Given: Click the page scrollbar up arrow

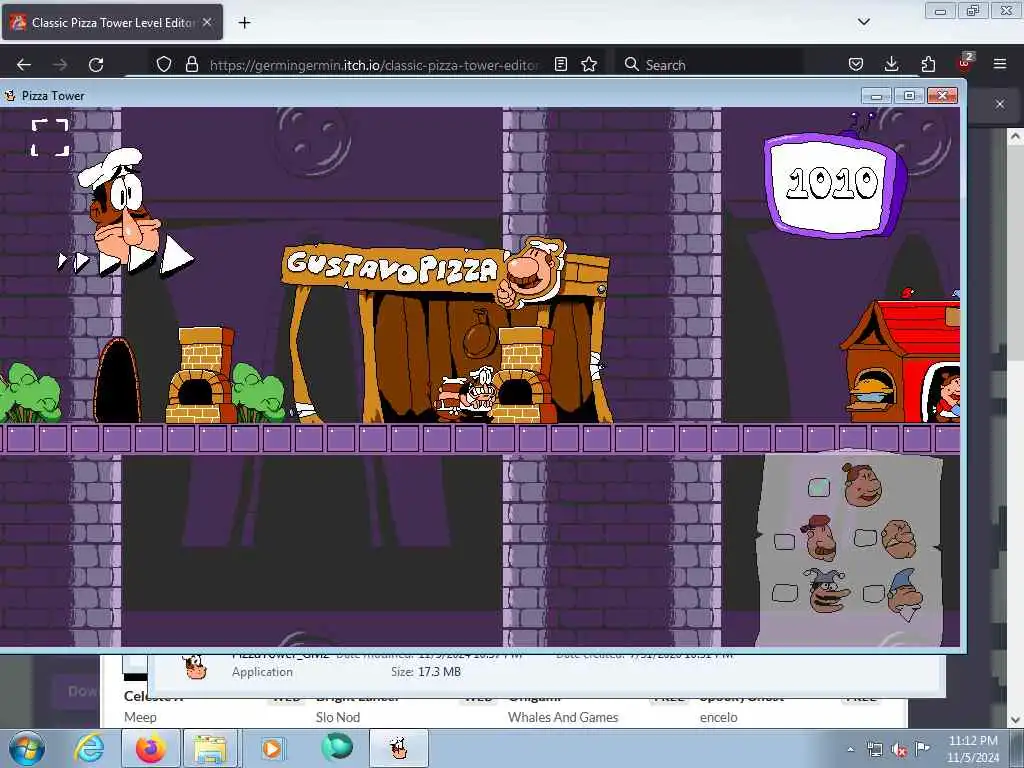Looking at the screenshot, I should [1015, 137].
